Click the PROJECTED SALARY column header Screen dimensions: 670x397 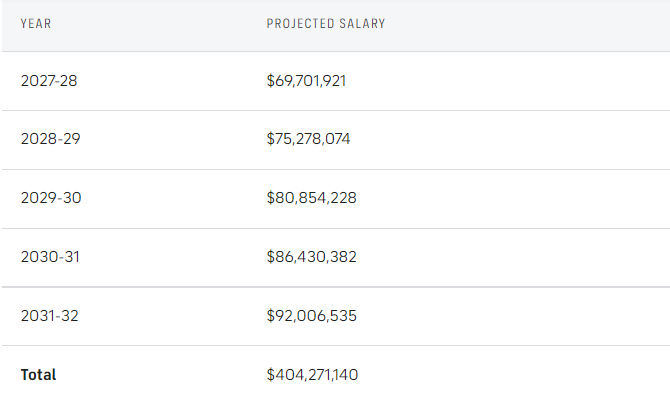(x=326, y=24)
